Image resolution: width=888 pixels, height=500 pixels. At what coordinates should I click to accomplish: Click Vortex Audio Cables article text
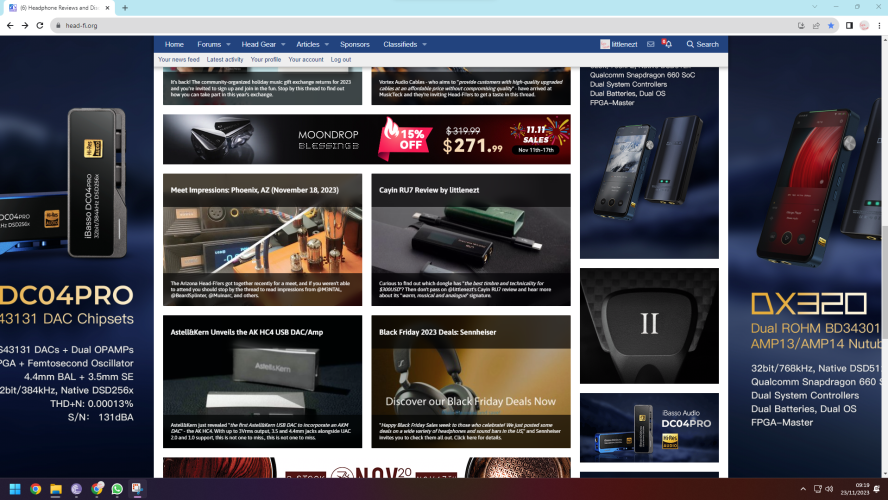[471, 88]
